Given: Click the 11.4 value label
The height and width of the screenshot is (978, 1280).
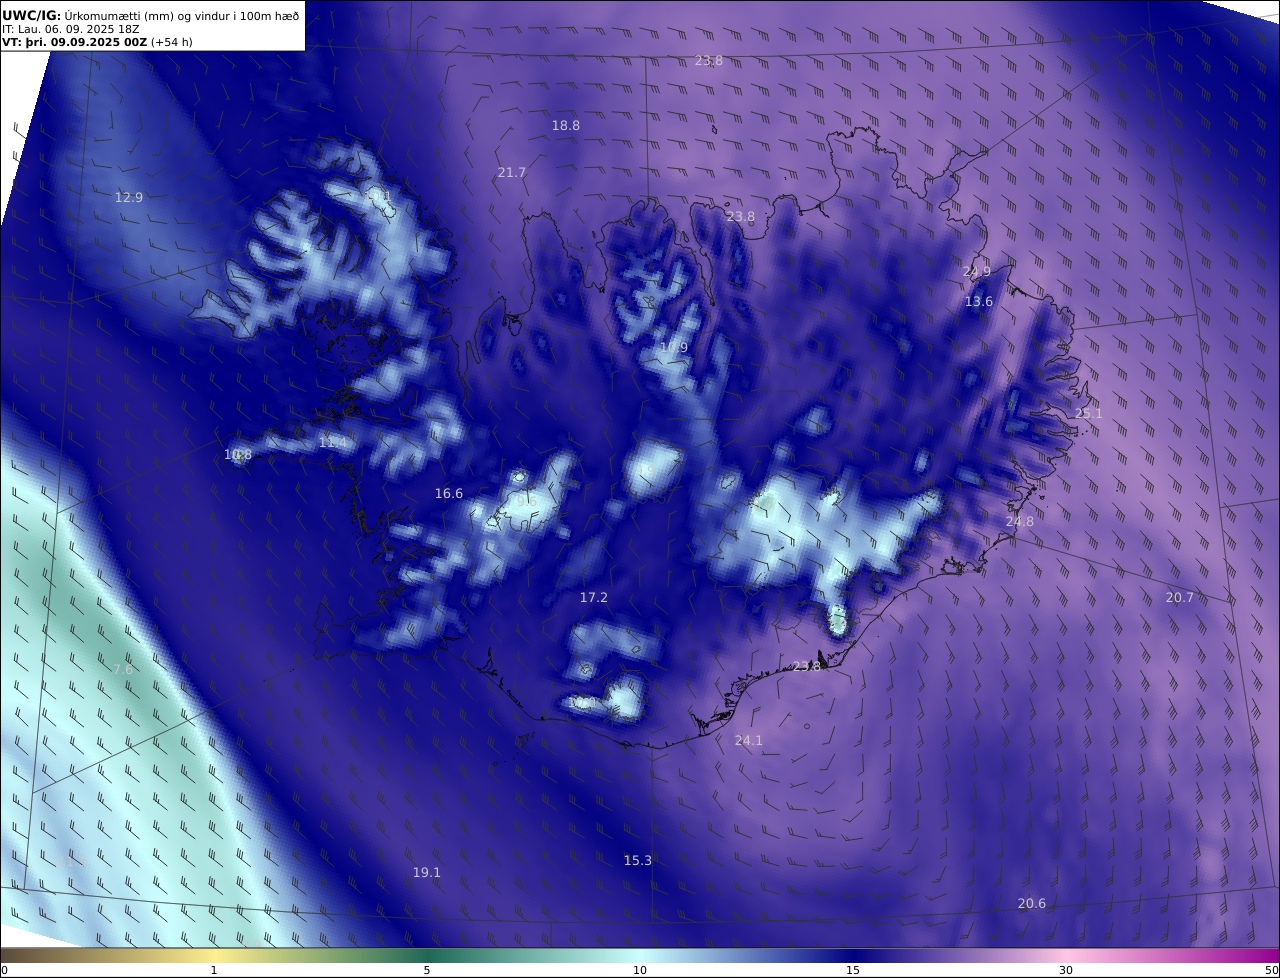Looking at the screenshot, I should coord(333,443).
